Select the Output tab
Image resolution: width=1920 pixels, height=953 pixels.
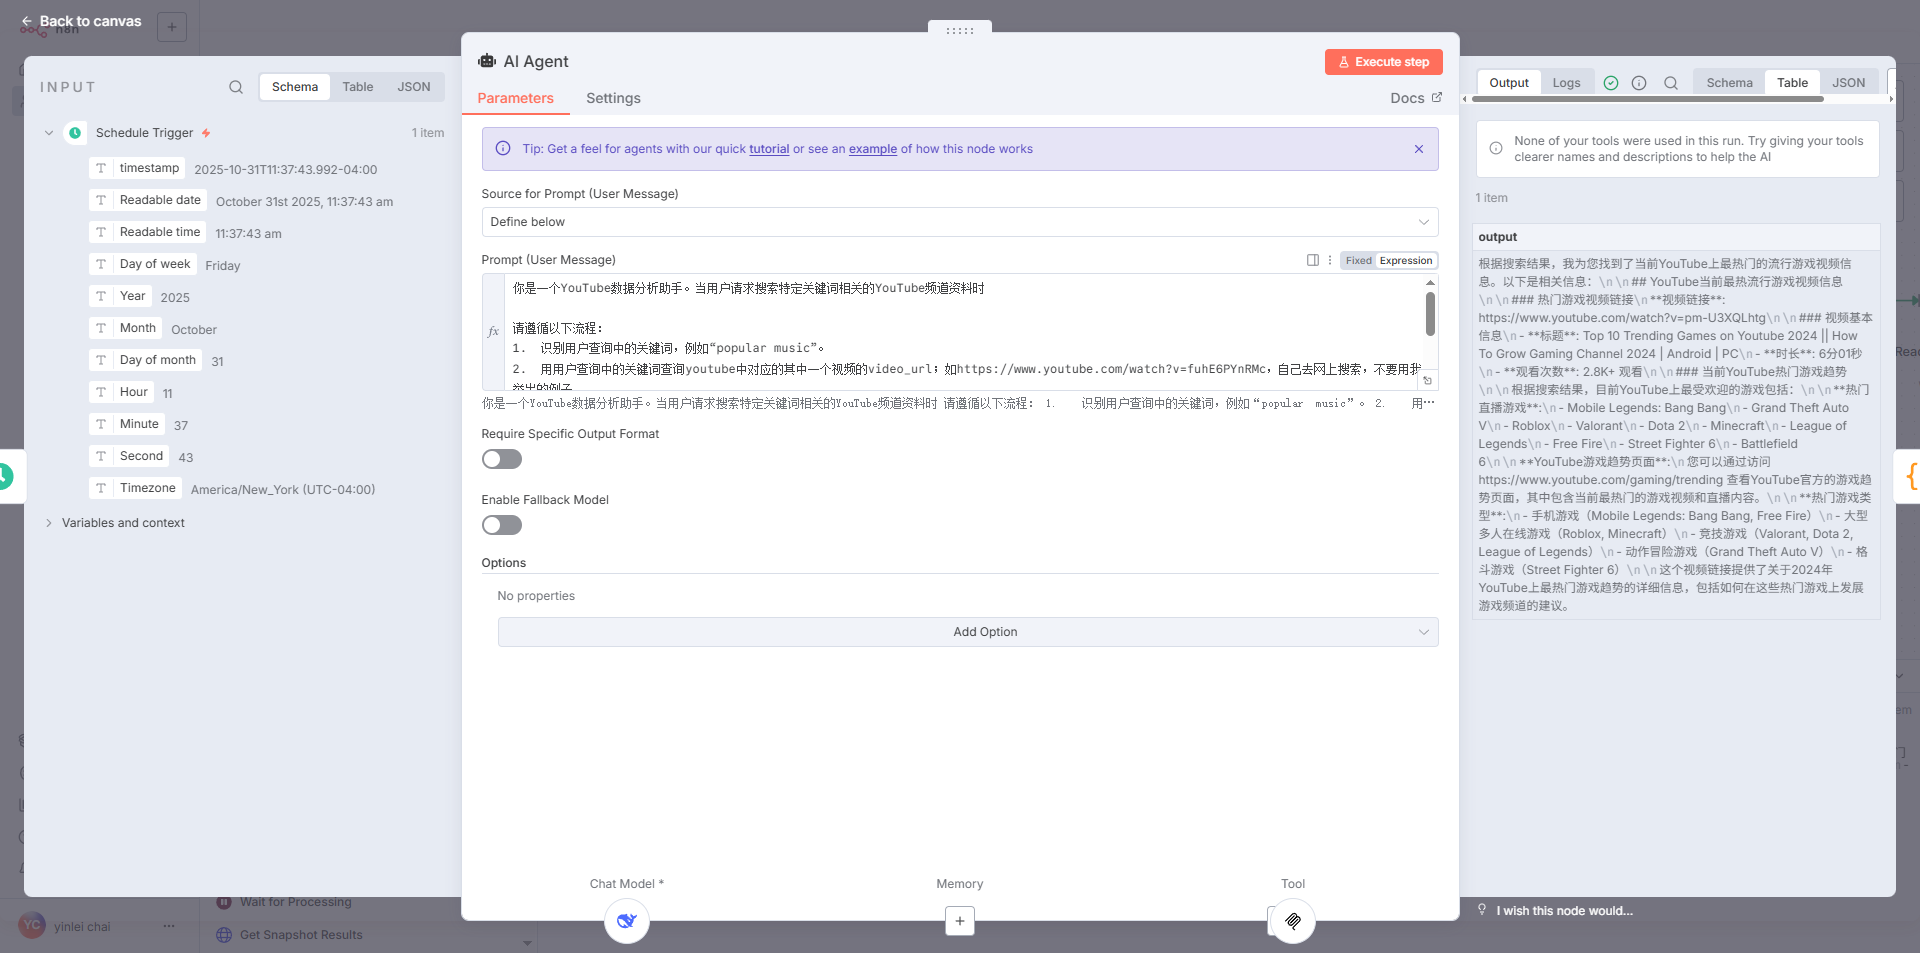[x=1509, y=83]
